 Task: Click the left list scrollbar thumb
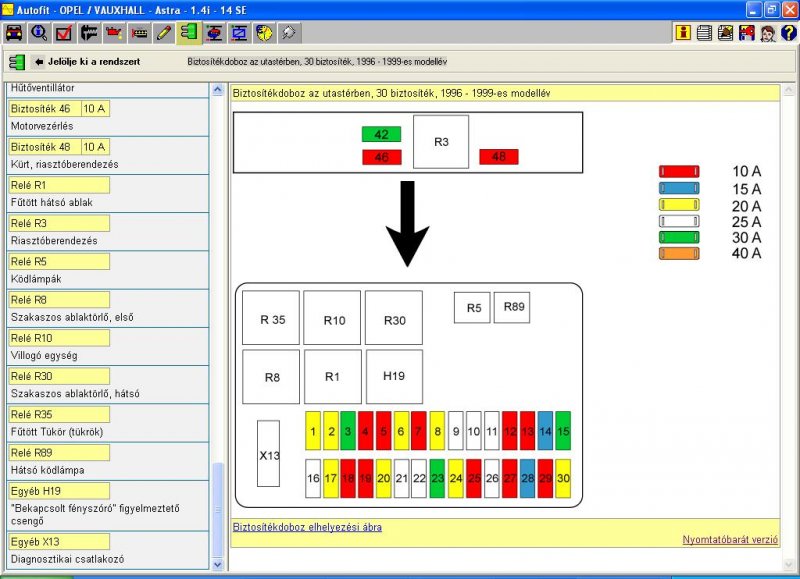click(x=217, y=510)
